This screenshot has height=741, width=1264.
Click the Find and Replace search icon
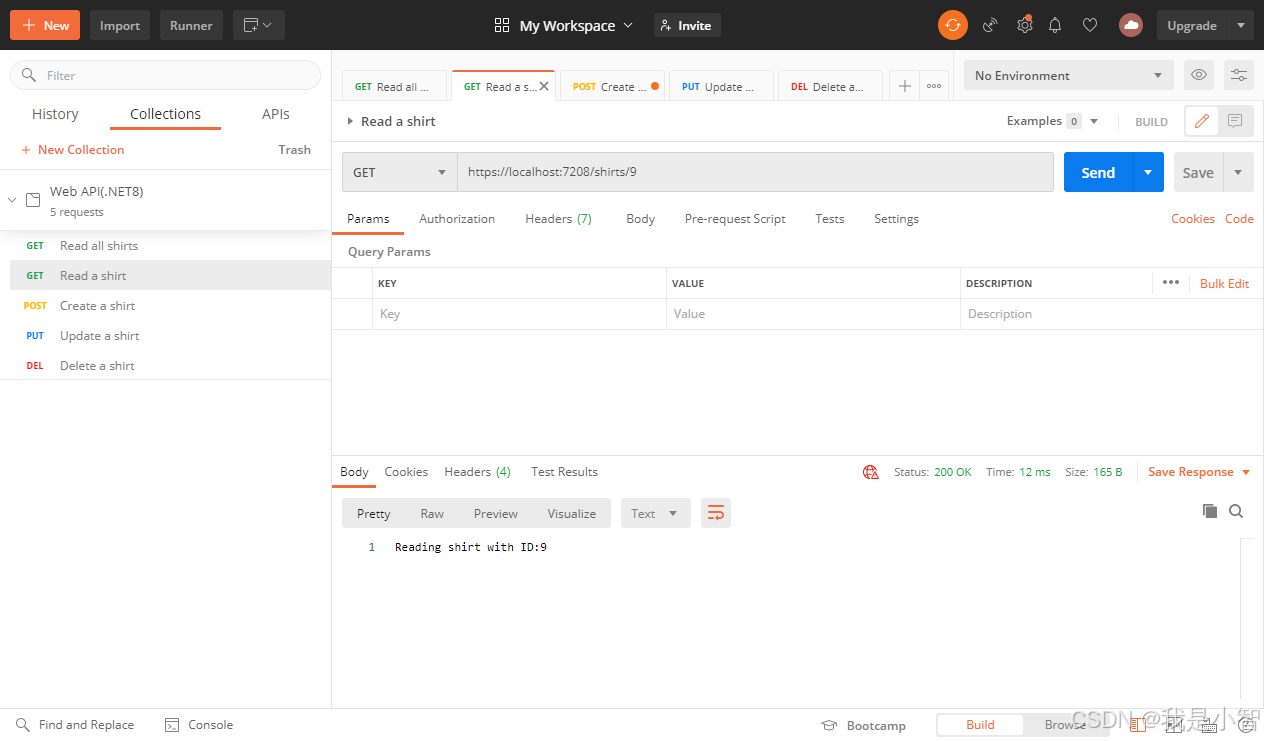click(22, 725)
